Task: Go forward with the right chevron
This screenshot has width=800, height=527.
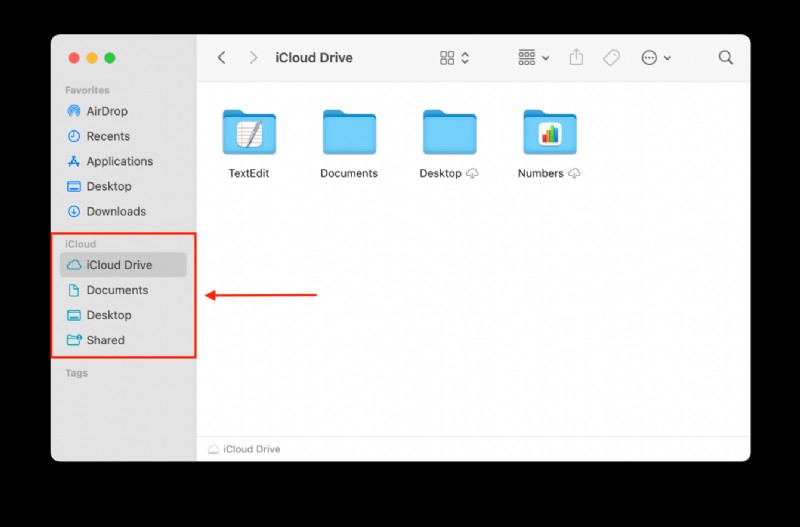Action: point(253,58)
